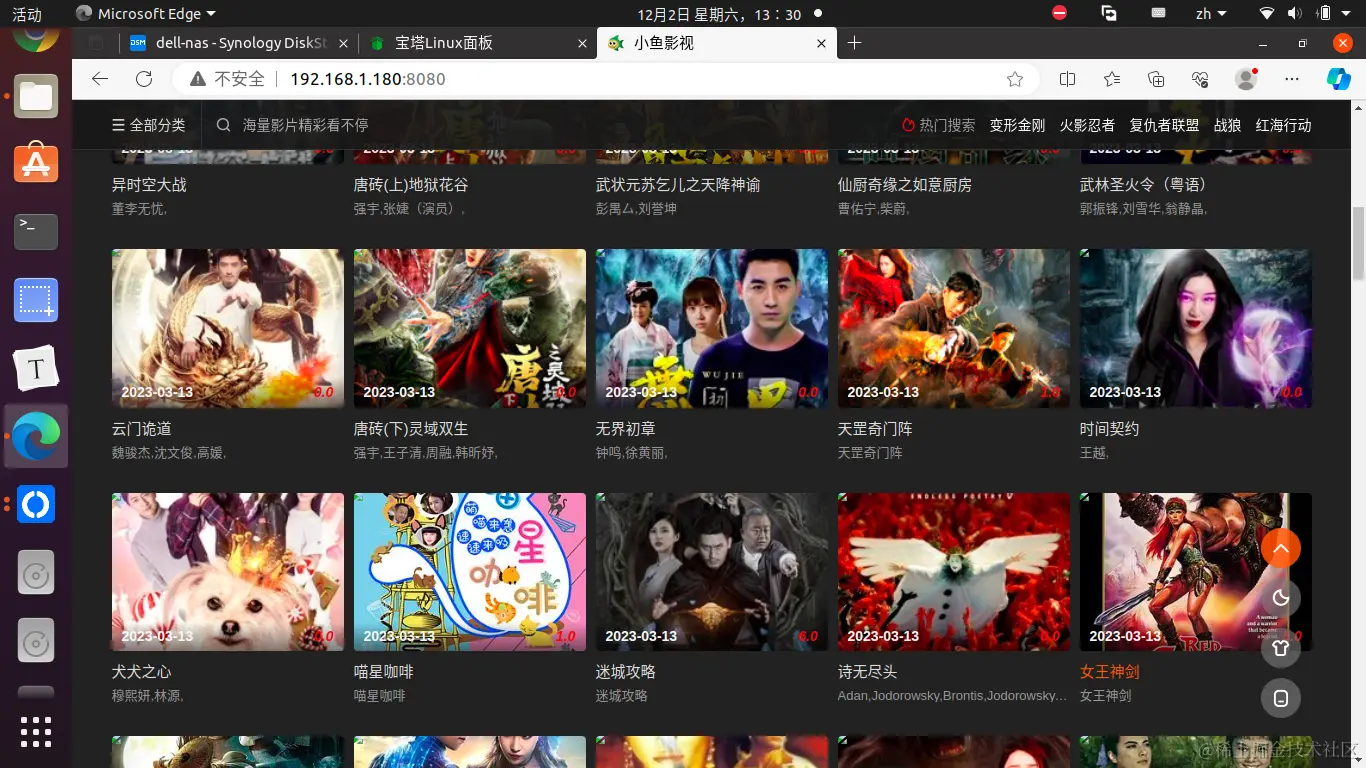The height and width of the screenshot is (768, 1366).
Task: Close the 宝塔Linux面板 tab
Action: point(583,43)
